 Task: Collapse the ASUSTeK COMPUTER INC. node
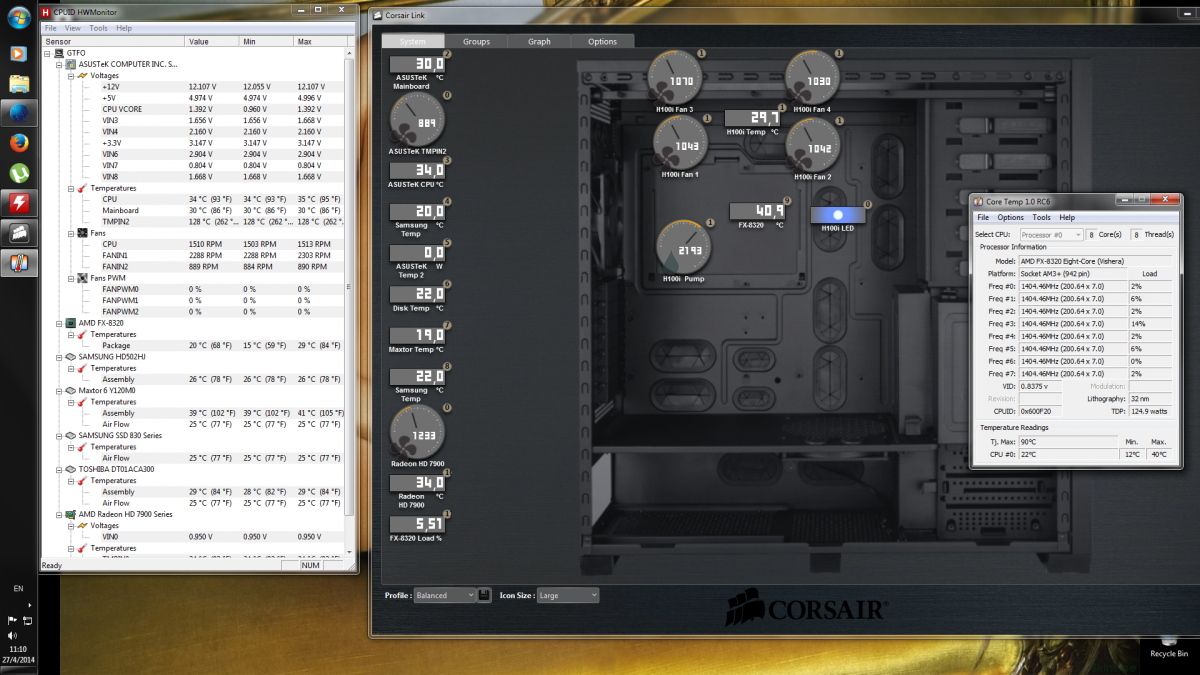point(59,64)
